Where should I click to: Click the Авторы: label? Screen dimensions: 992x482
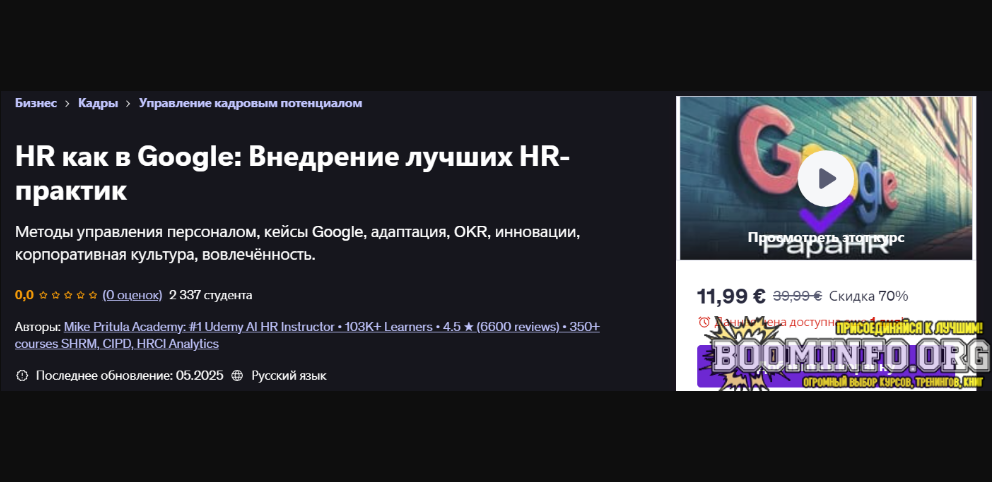[x=38, y=327]
